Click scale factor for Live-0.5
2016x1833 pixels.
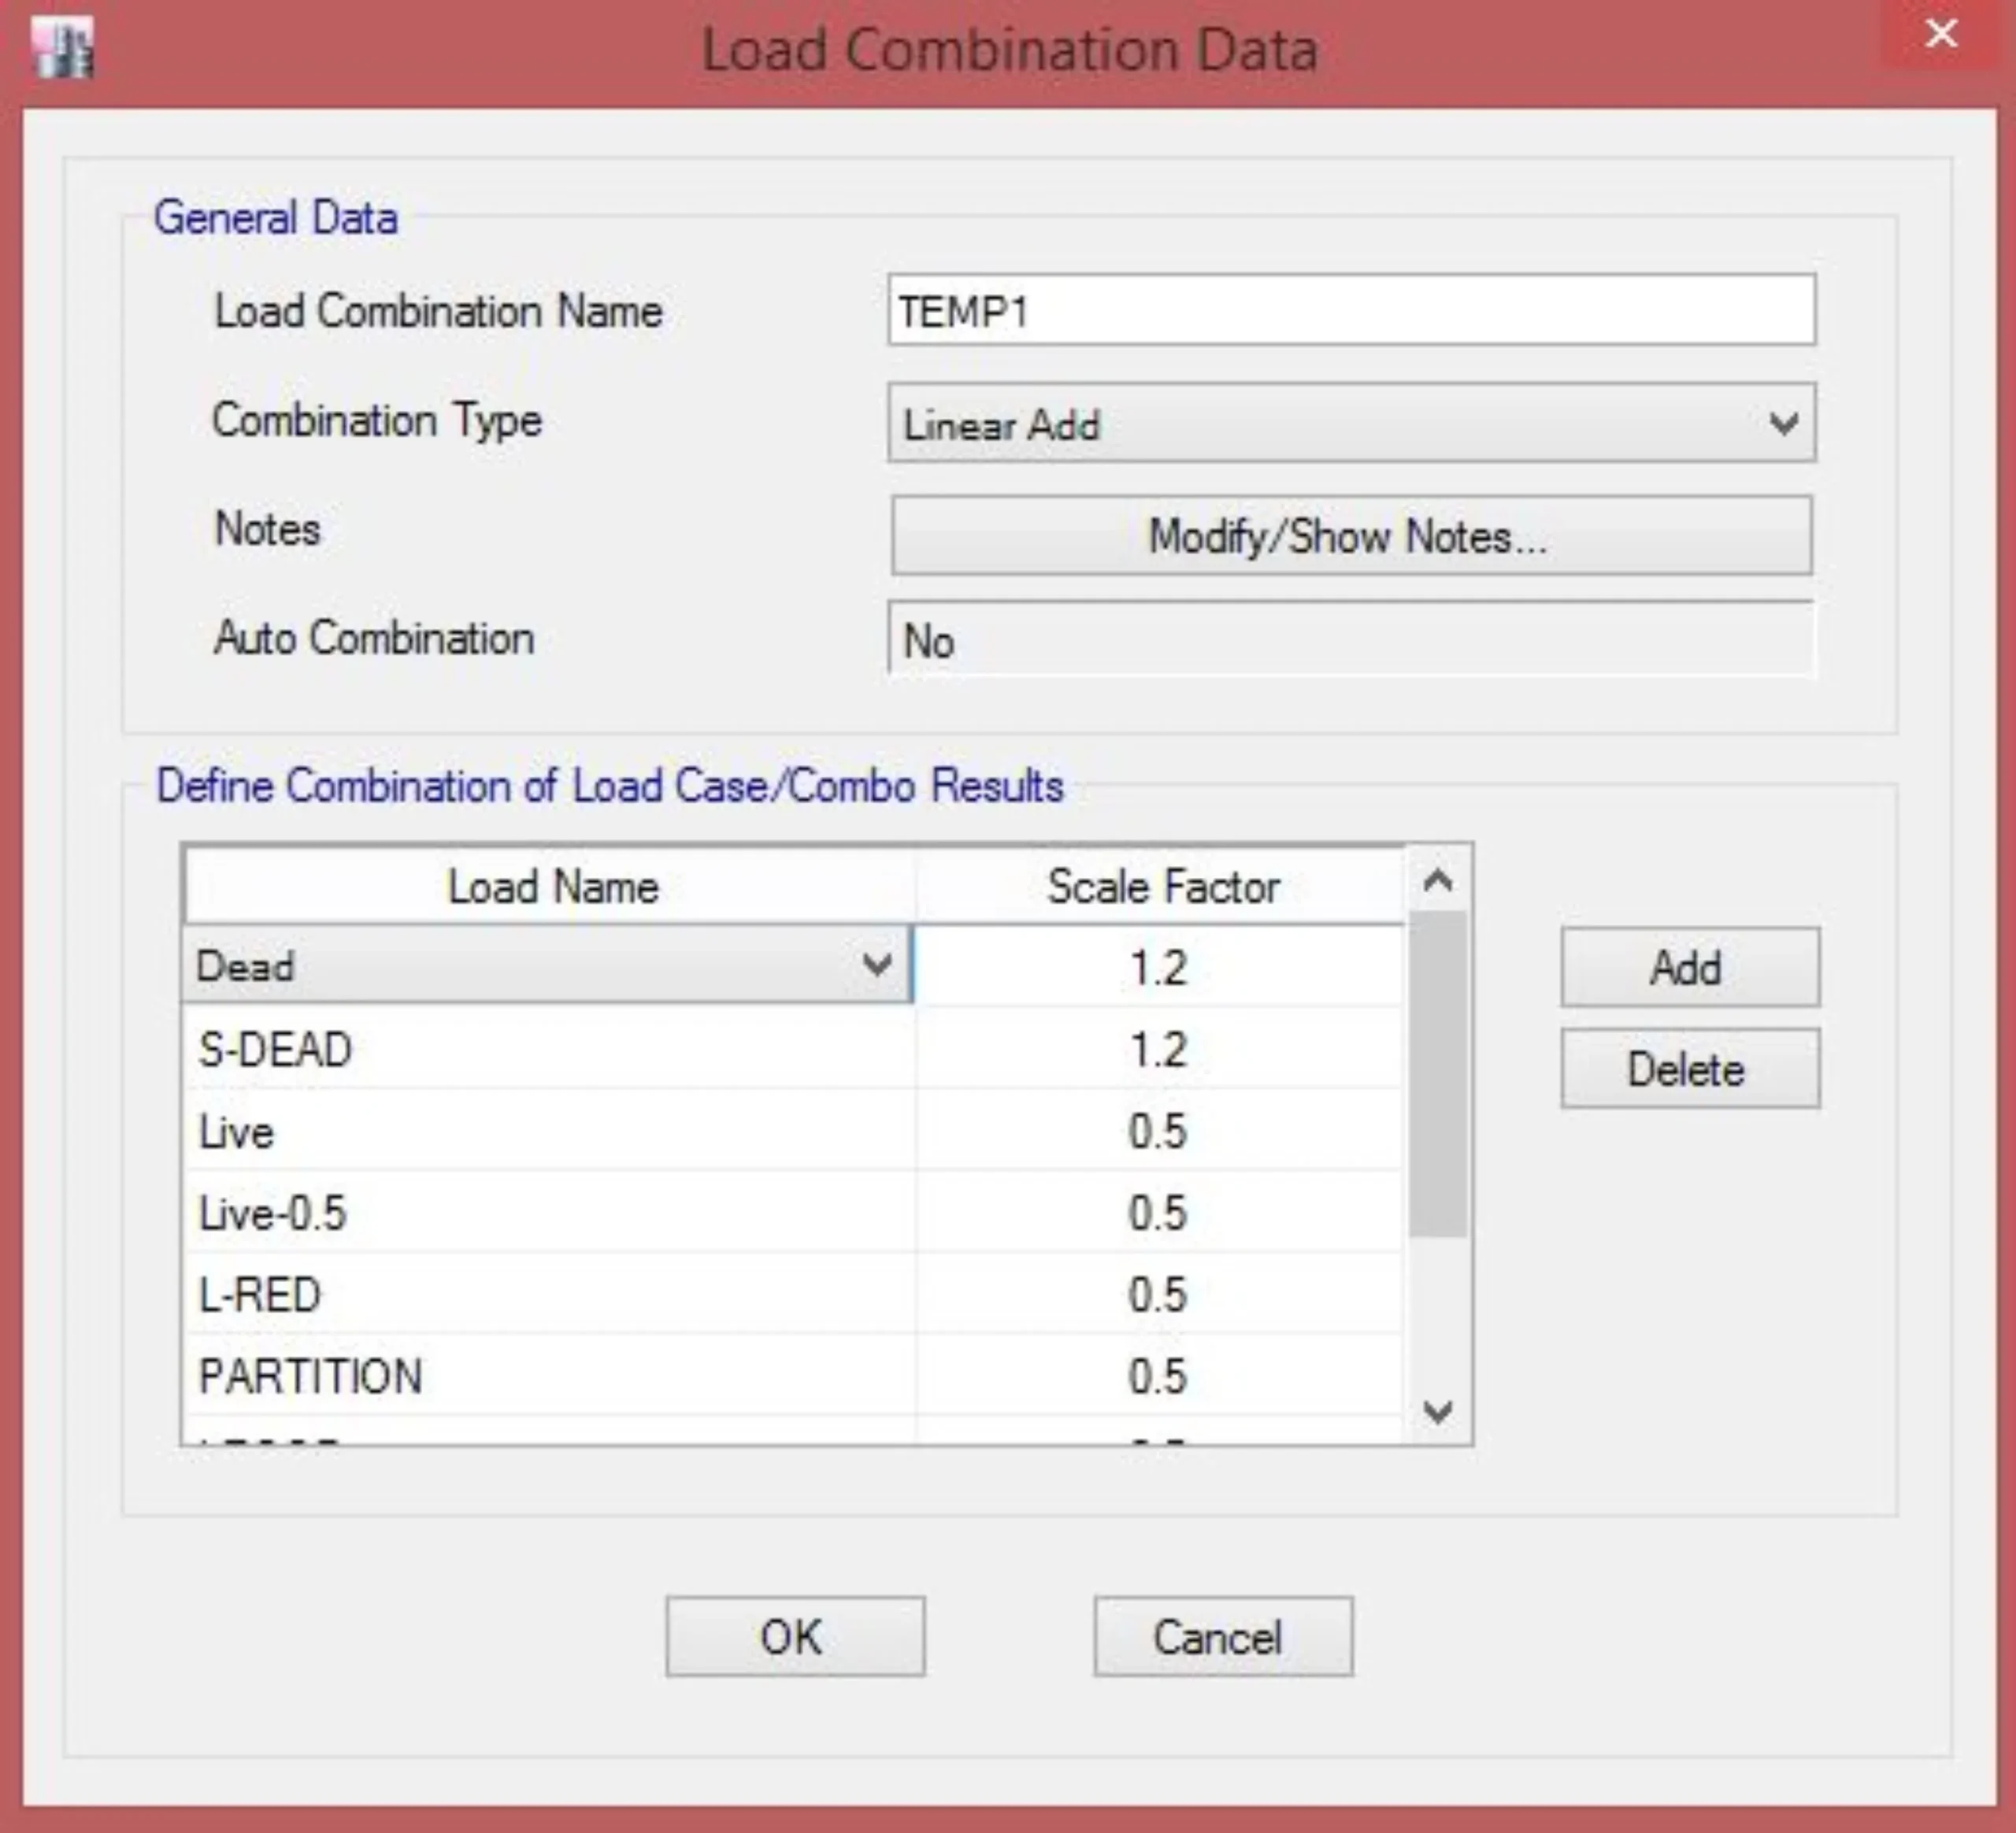[1158, 1213]
